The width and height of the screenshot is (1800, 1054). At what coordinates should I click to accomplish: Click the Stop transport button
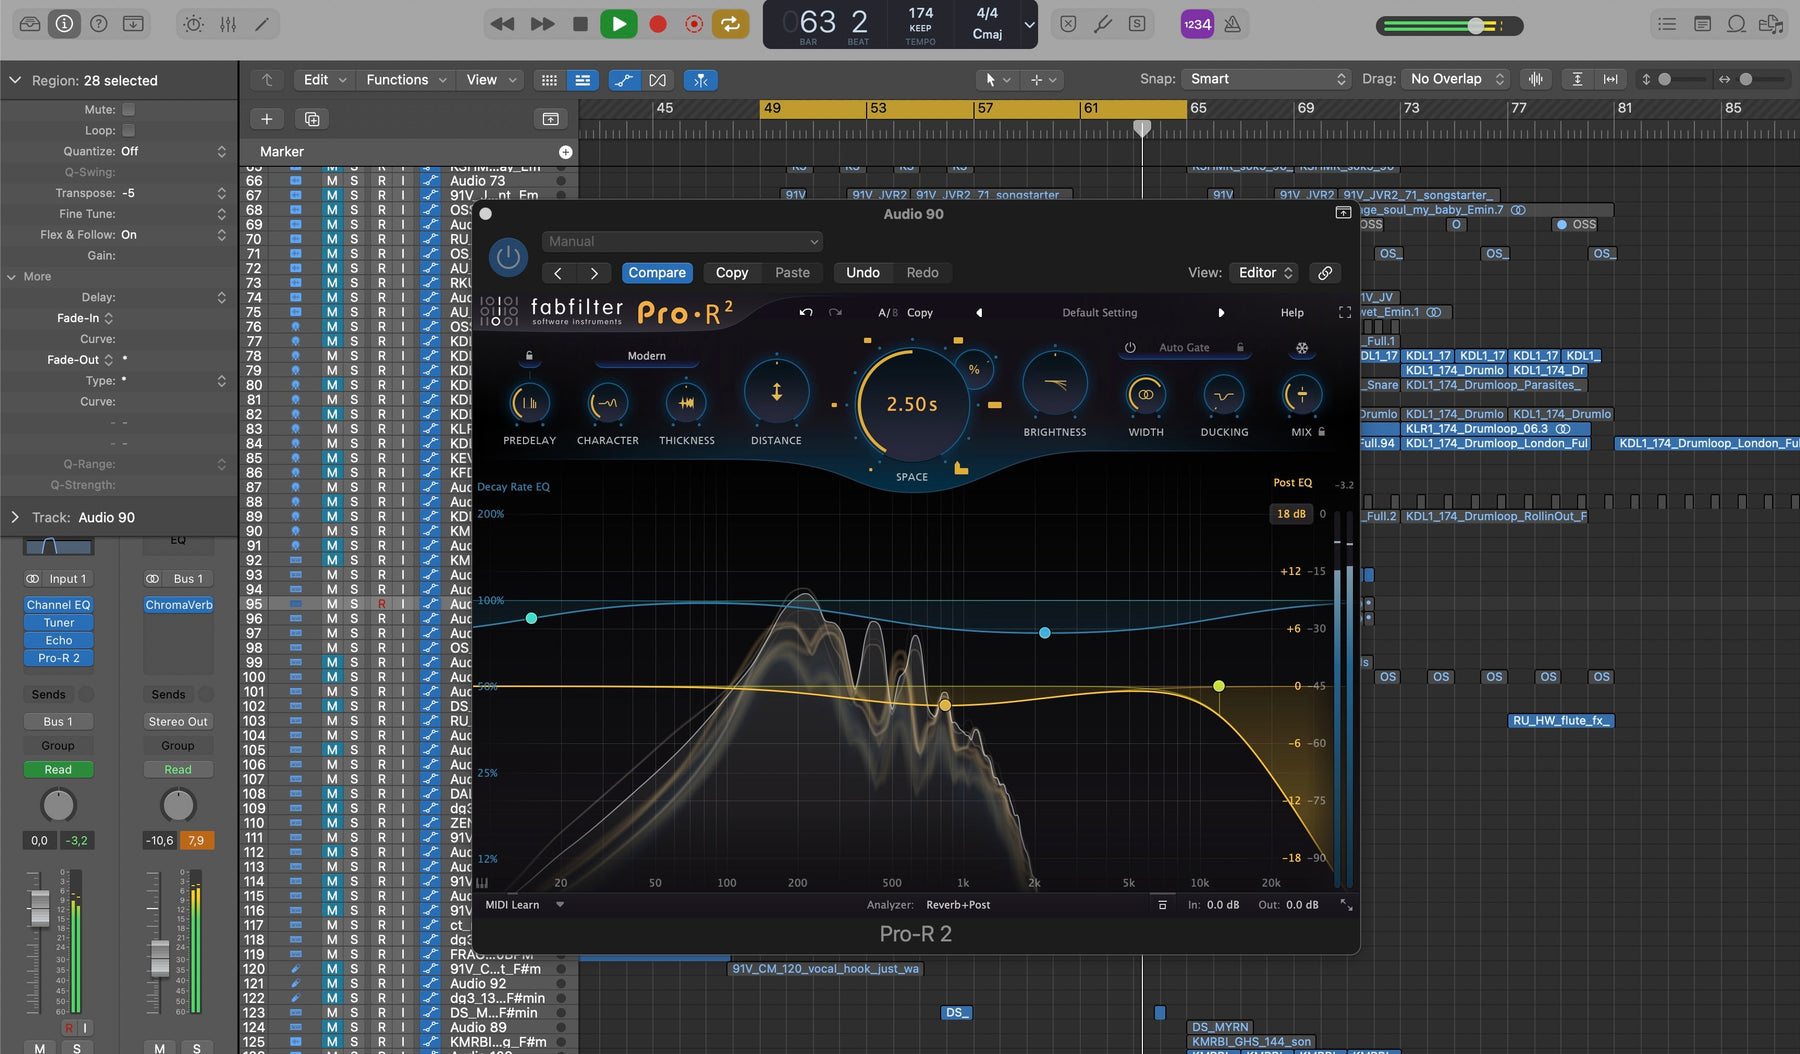pos(580,24)
